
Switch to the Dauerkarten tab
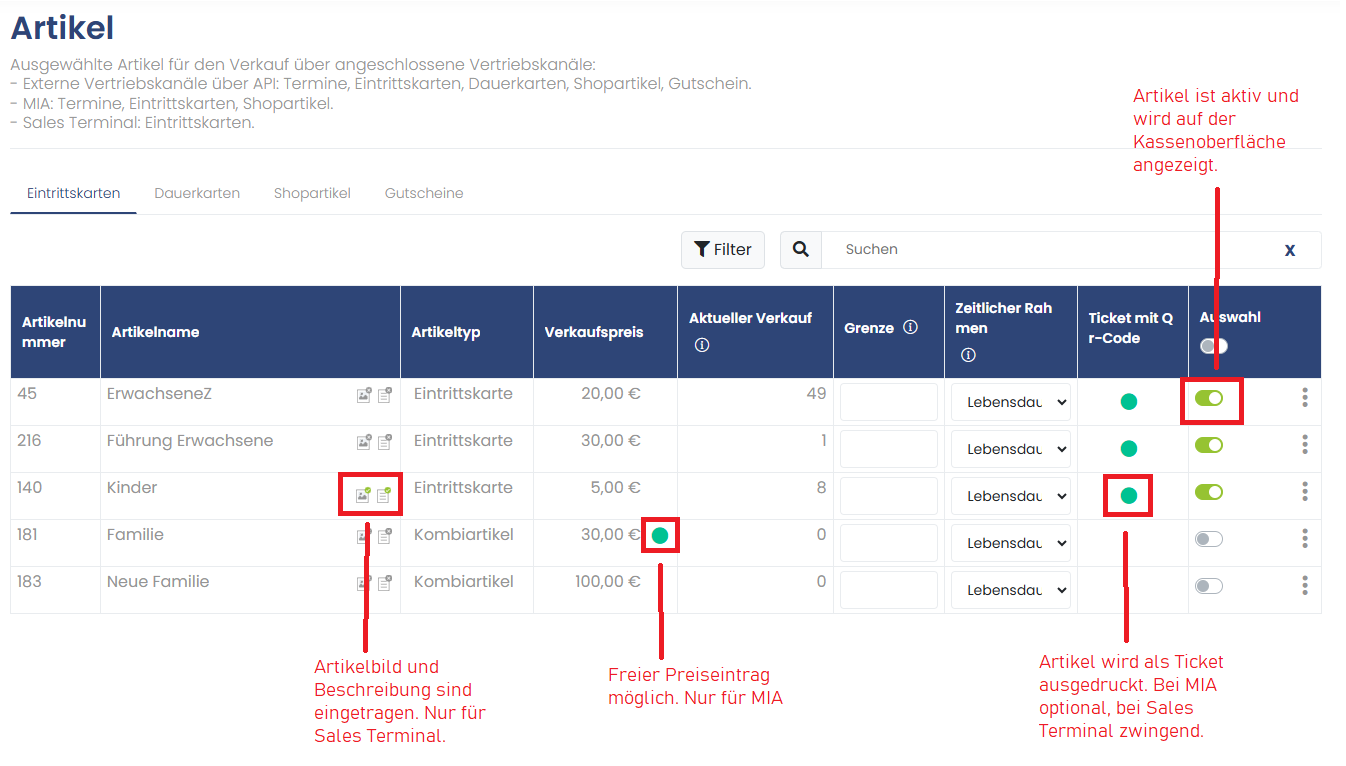point(197,193)
